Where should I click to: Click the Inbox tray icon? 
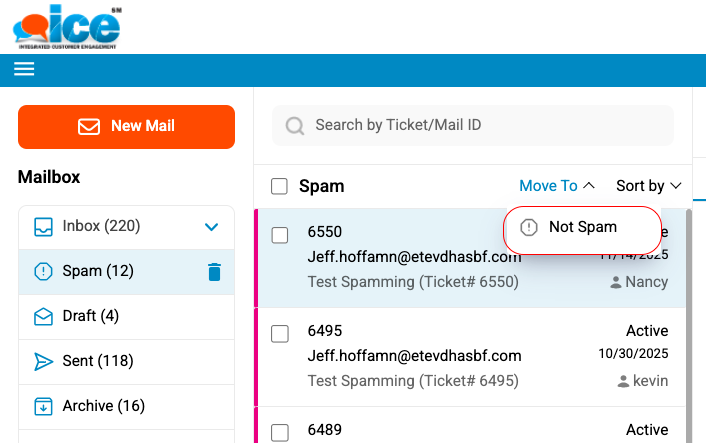[43, 227]
